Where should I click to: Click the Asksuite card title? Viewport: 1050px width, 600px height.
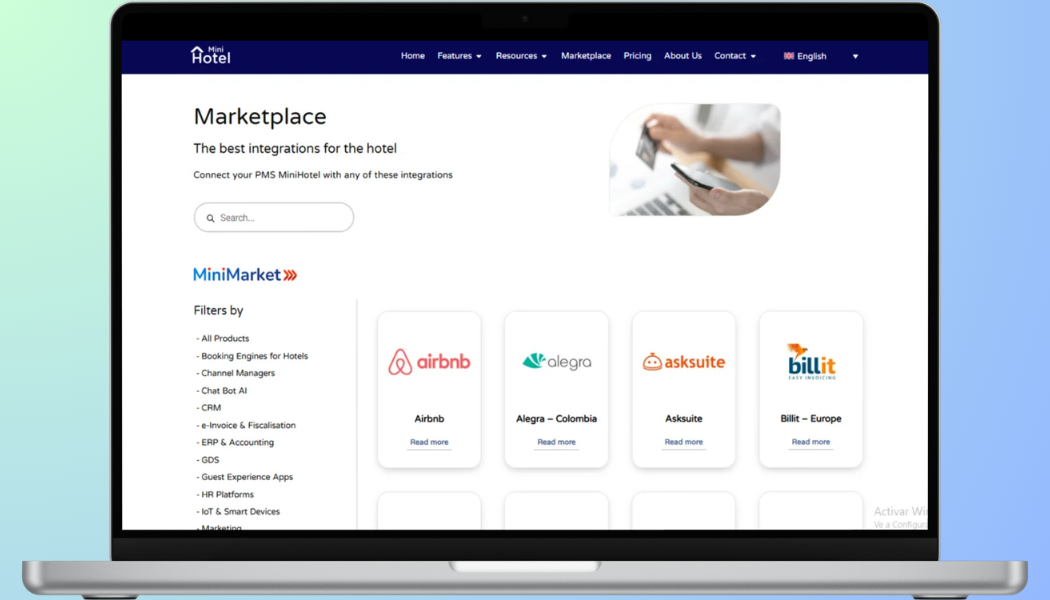[x=684, y=419]
